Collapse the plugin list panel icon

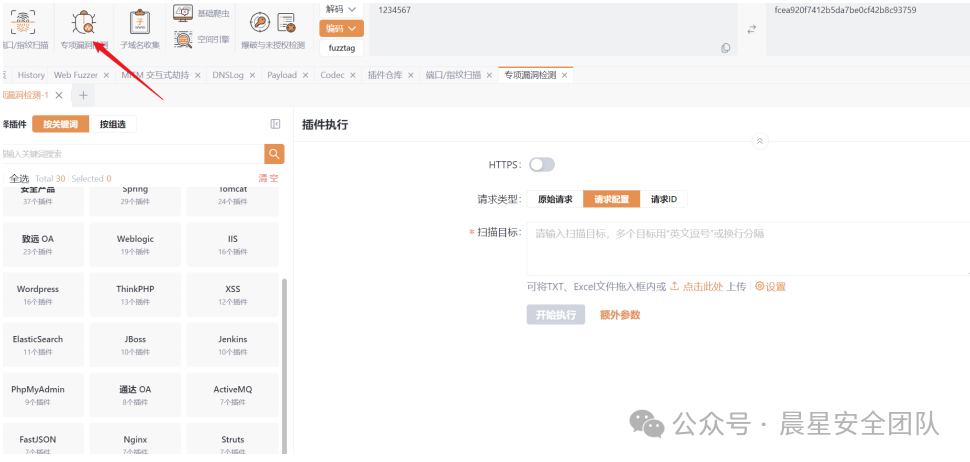click(275, 124)
